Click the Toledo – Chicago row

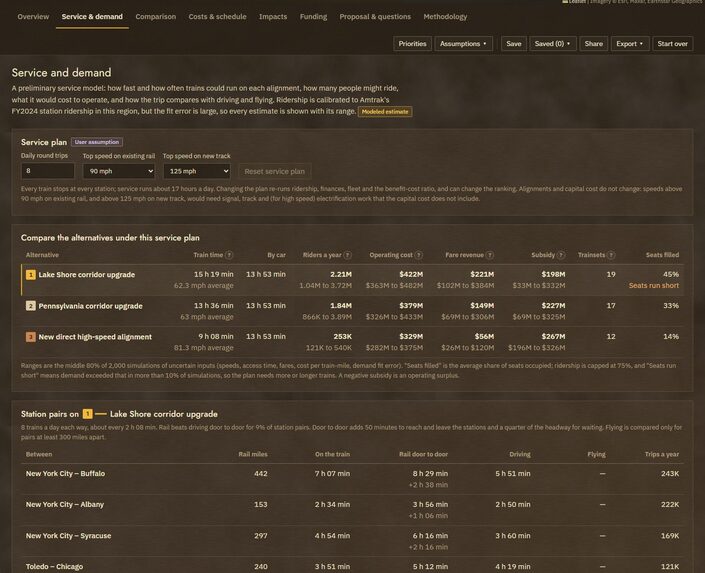pyautogui.click(x=352, y=566)
